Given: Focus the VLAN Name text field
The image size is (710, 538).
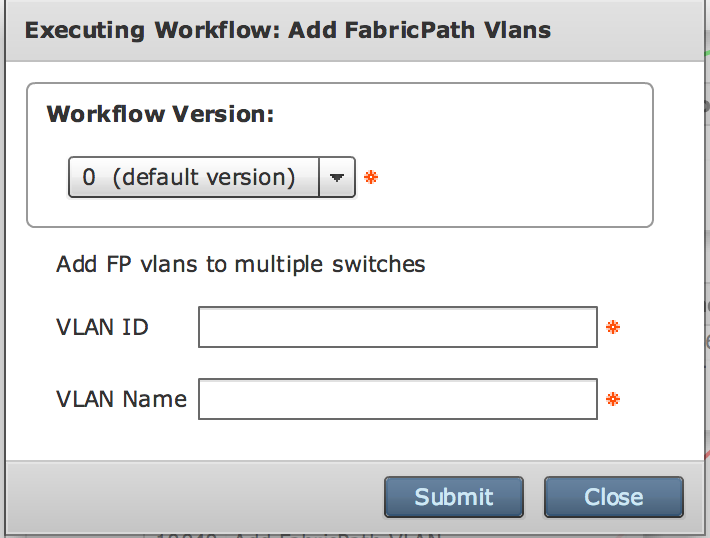Looking at the screenshot, I should (398, 399).
